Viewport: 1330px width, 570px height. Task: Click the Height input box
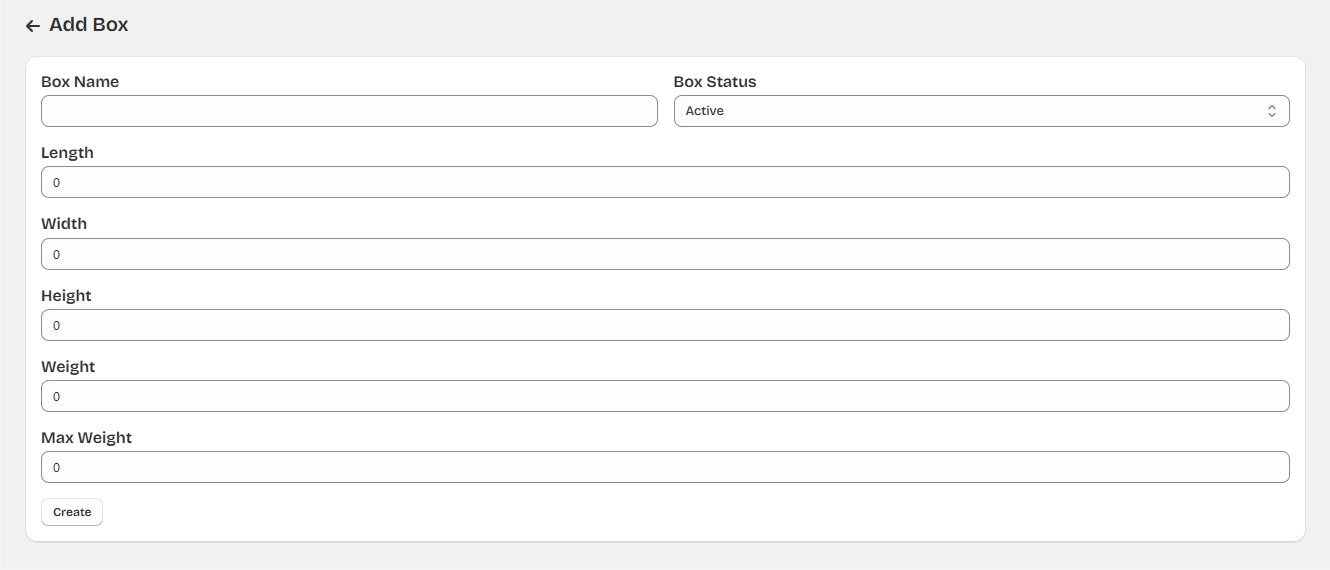[665, 325]
